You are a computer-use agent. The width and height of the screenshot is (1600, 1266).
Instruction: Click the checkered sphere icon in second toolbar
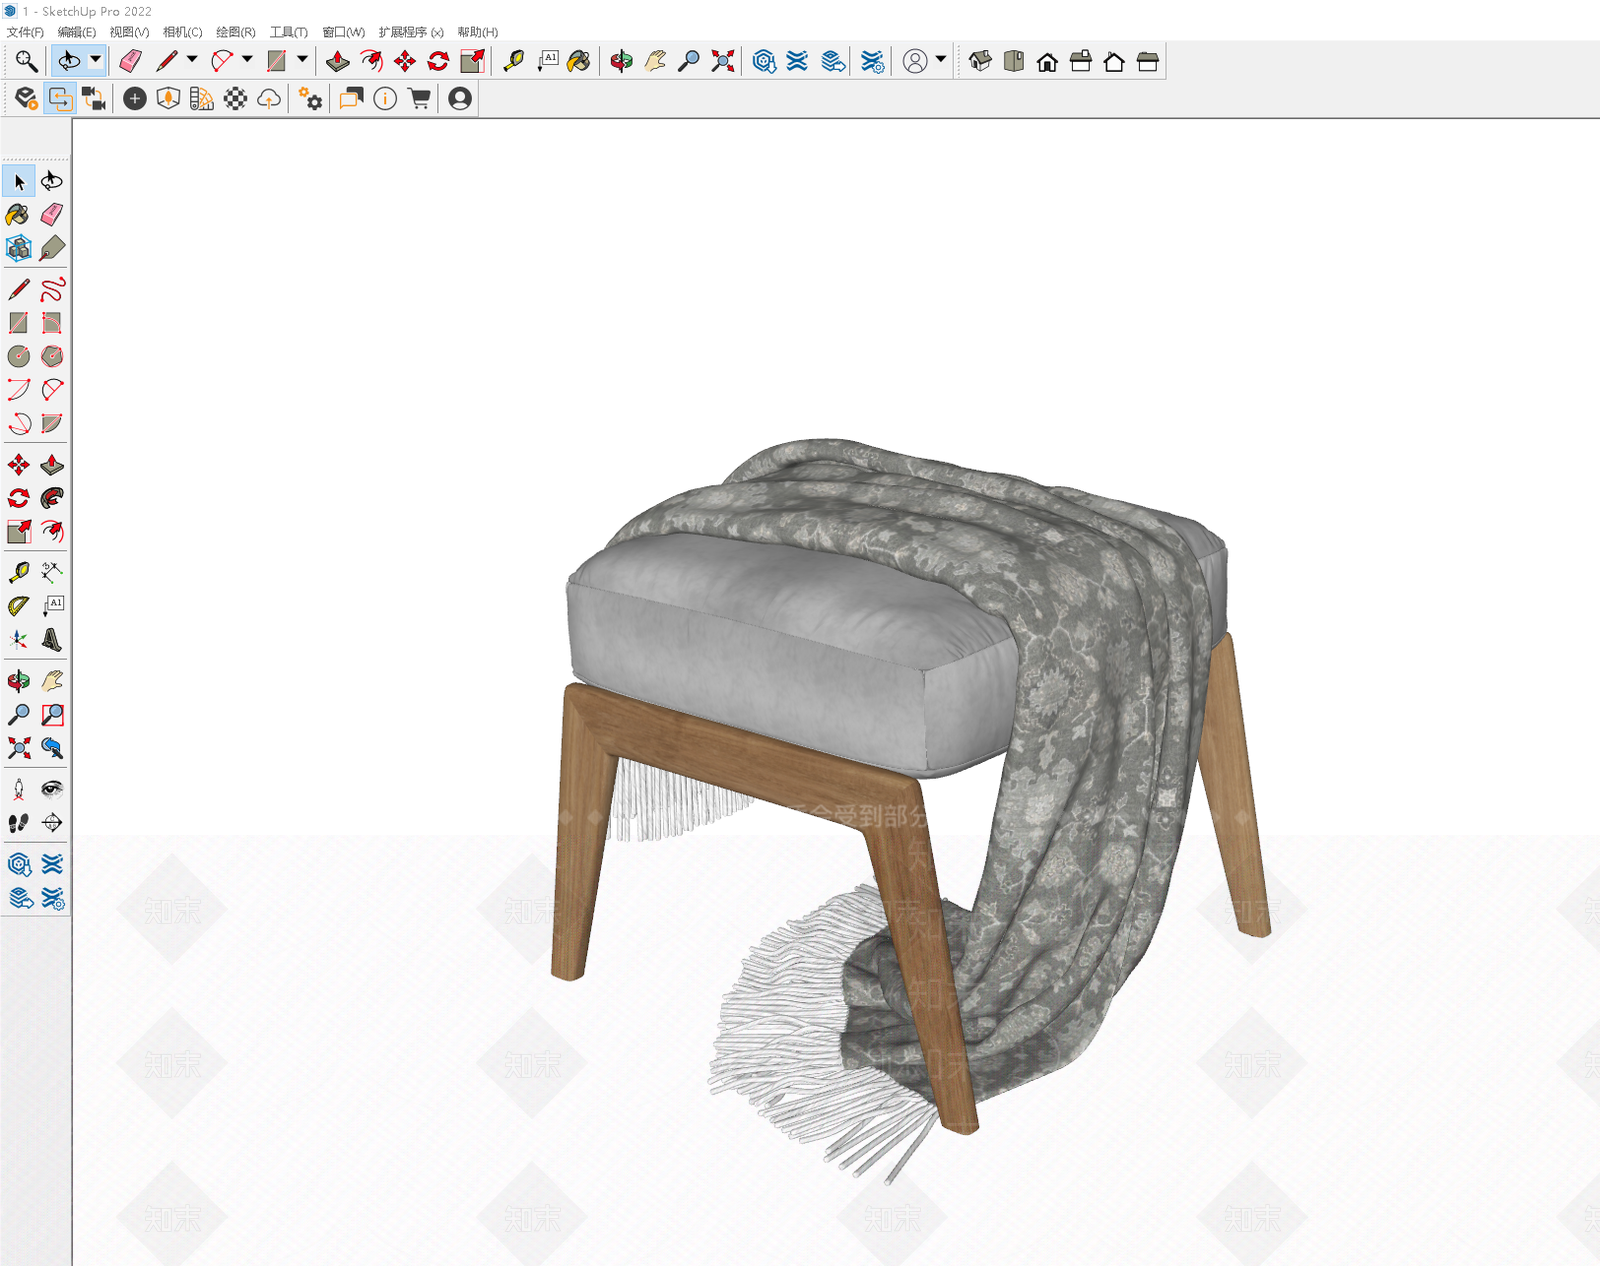pos(235,99)
